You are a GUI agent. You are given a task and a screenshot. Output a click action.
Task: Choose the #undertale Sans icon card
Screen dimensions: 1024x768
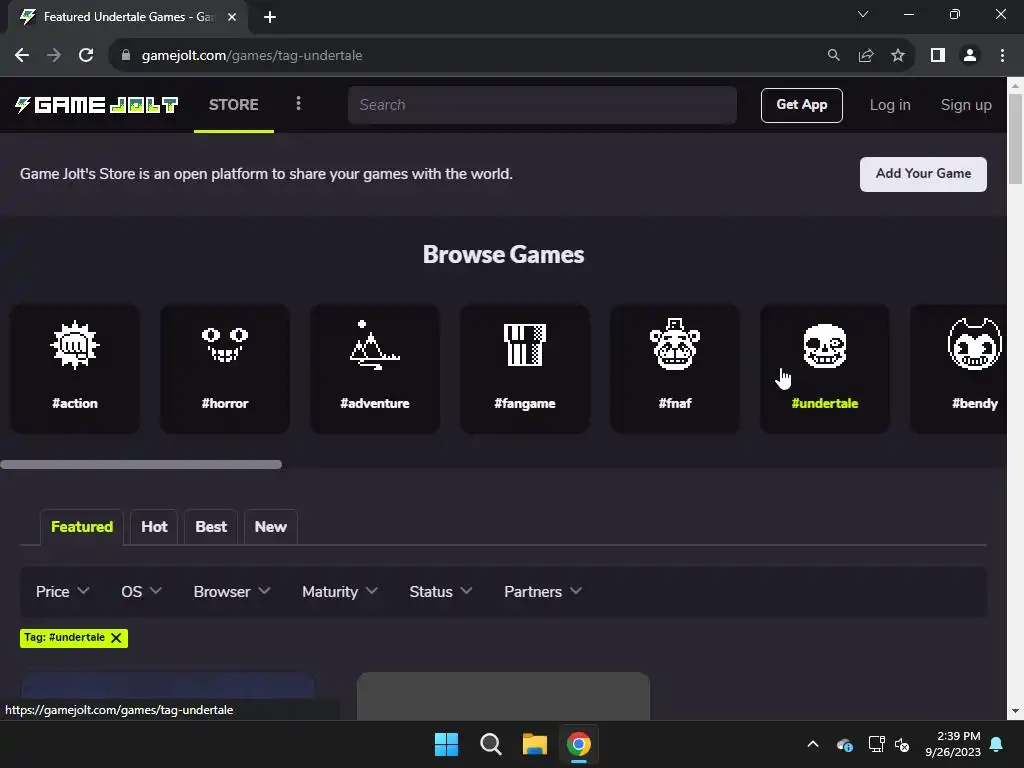(x=825, y=368)
